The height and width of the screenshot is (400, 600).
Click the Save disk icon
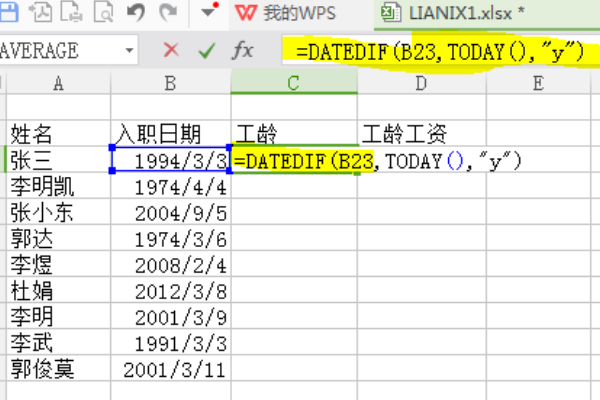[8, 11]
